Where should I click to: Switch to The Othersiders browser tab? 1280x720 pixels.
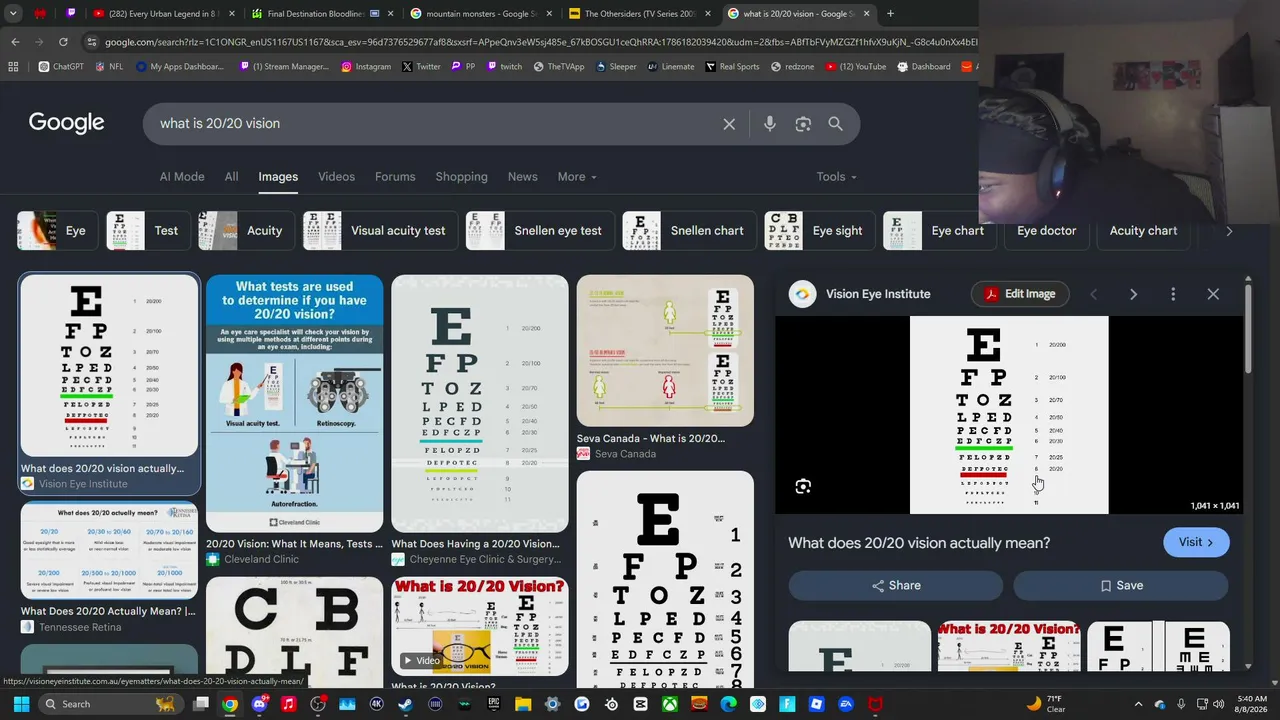point(640,14)
